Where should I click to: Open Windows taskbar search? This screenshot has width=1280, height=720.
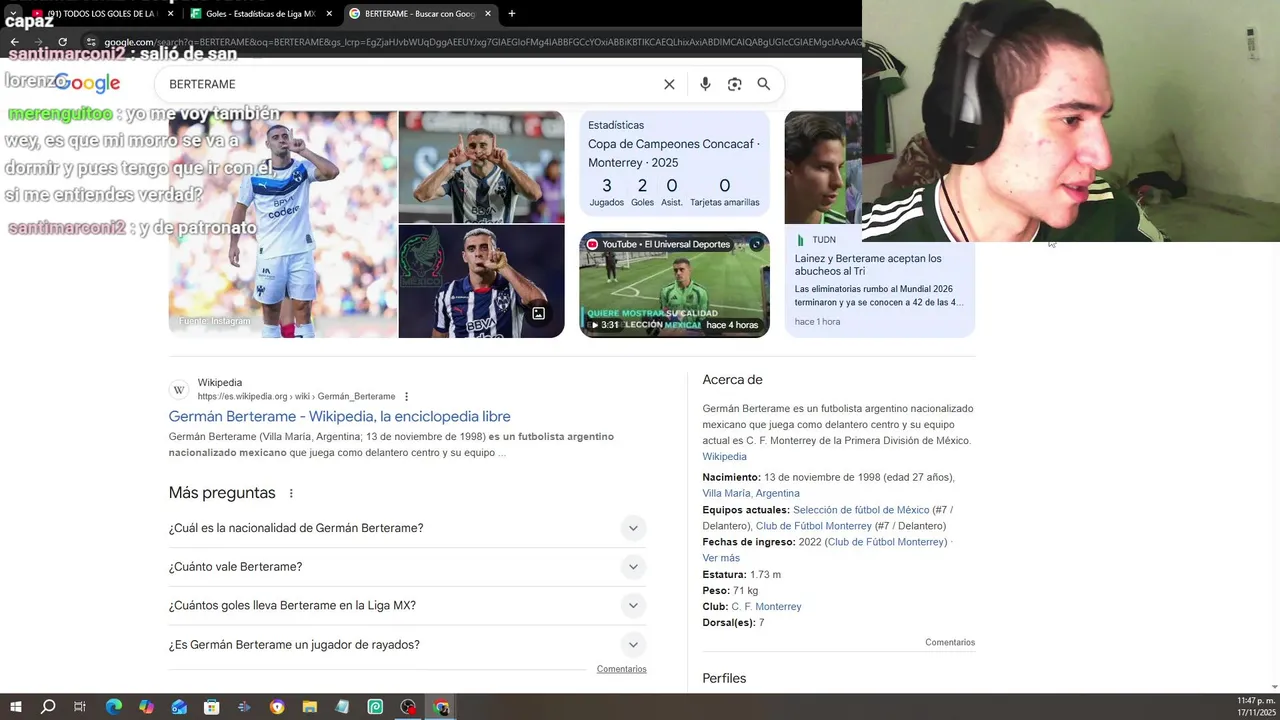tap(47, 707)
